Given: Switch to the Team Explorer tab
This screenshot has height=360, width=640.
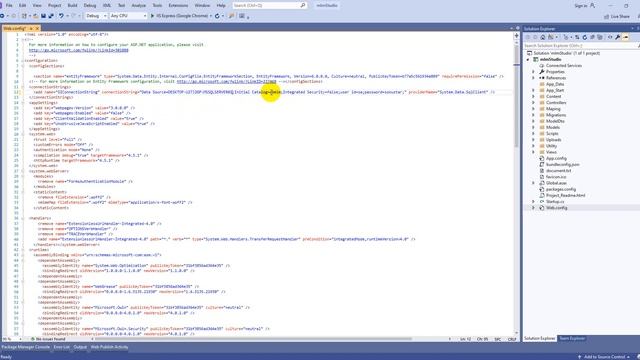Looking at the screenshot, I should pos(572,338).
